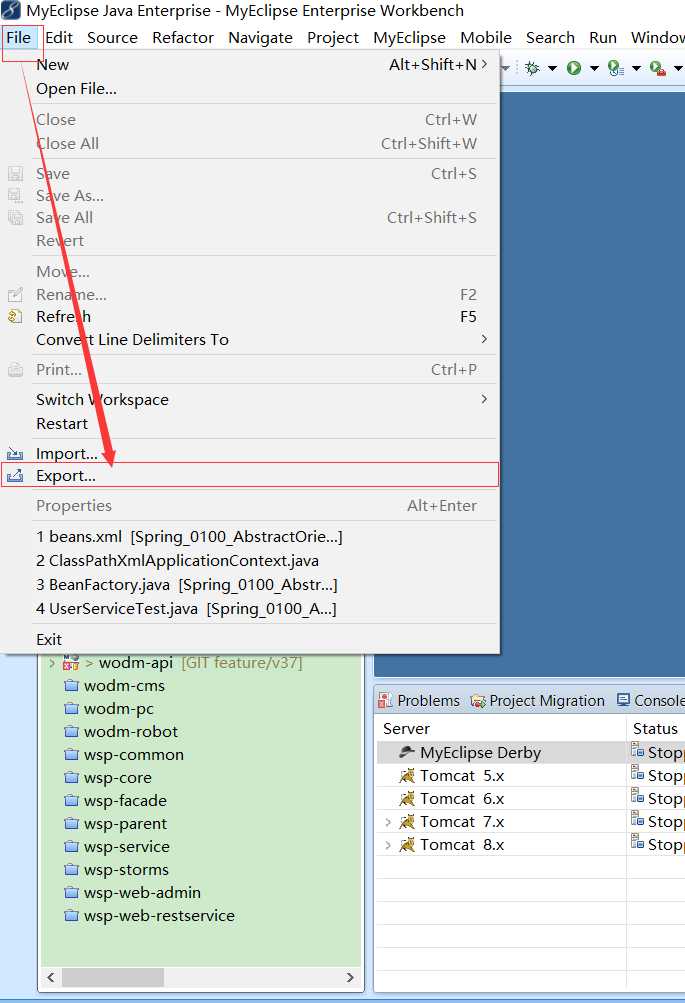Click the explorer scrollbar left arrow
This screenshot has height=1003, width=685.
pos(51,977)
